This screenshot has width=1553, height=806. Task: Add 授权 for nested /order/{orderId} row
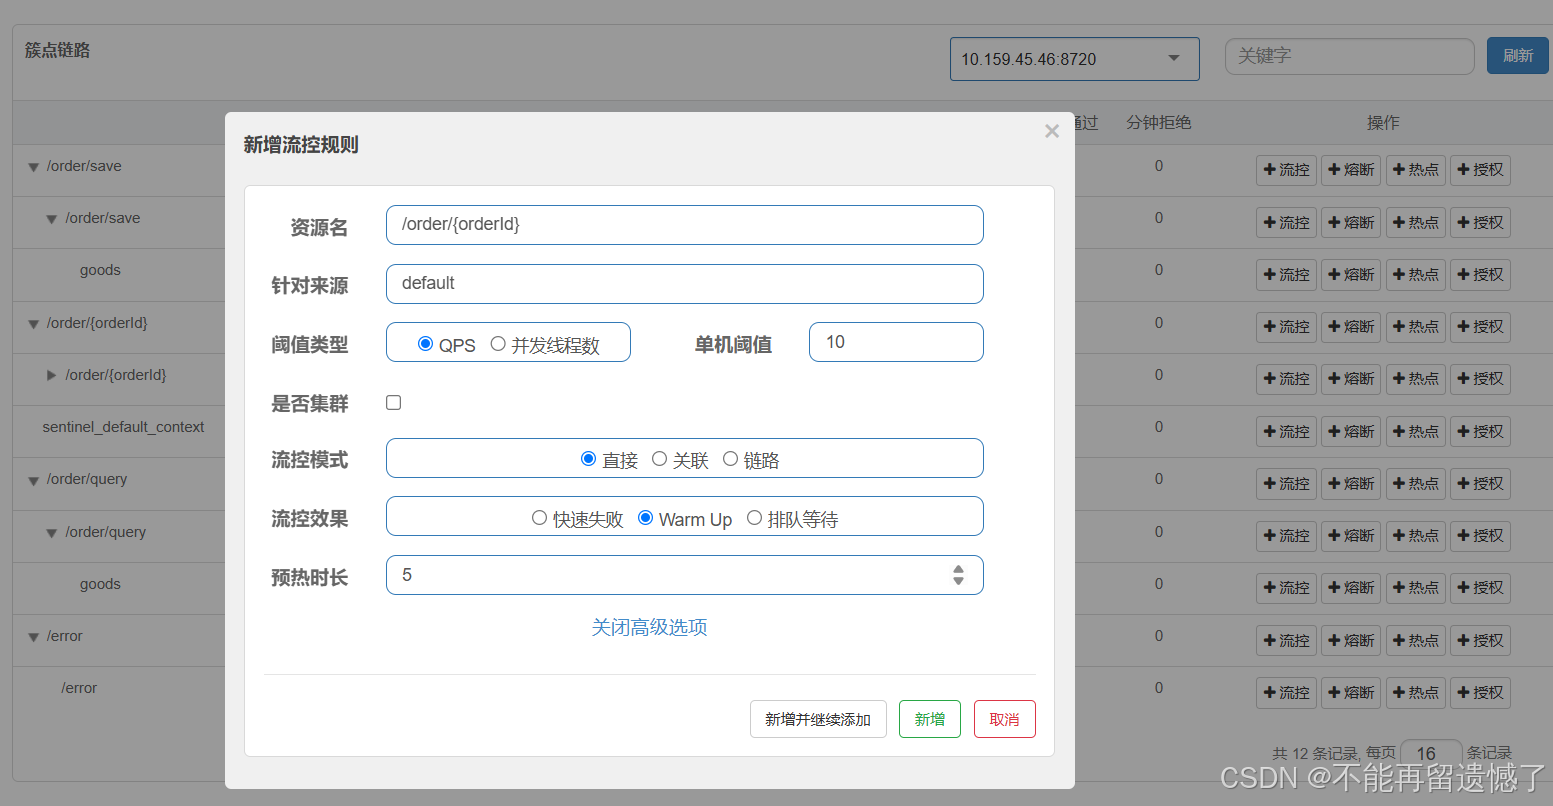pos(1481,379)
